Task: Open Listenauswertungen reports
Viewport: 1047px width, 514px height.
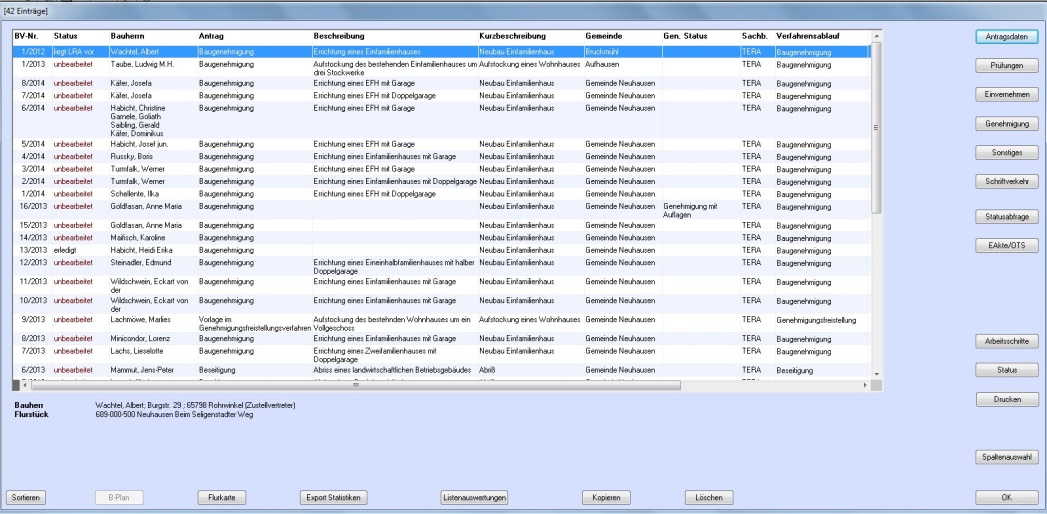Action: point(476,497)
